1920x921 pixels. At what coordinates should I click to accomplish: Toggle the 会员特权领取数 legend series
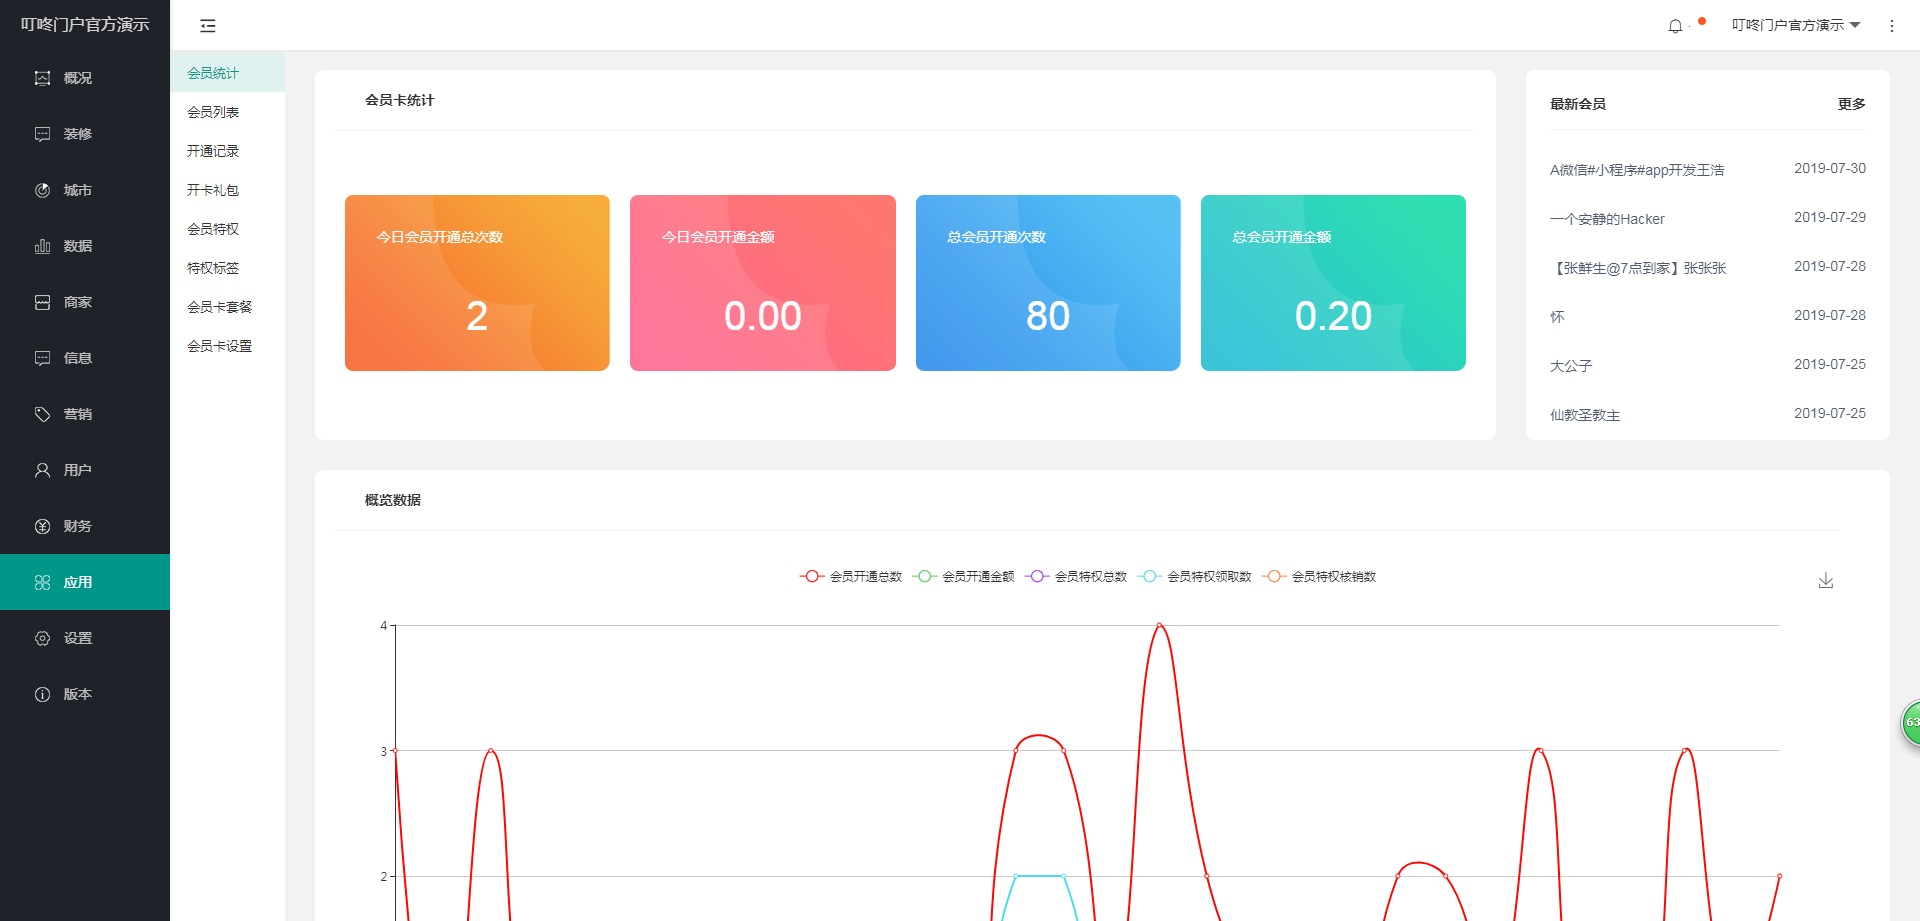1194,576
